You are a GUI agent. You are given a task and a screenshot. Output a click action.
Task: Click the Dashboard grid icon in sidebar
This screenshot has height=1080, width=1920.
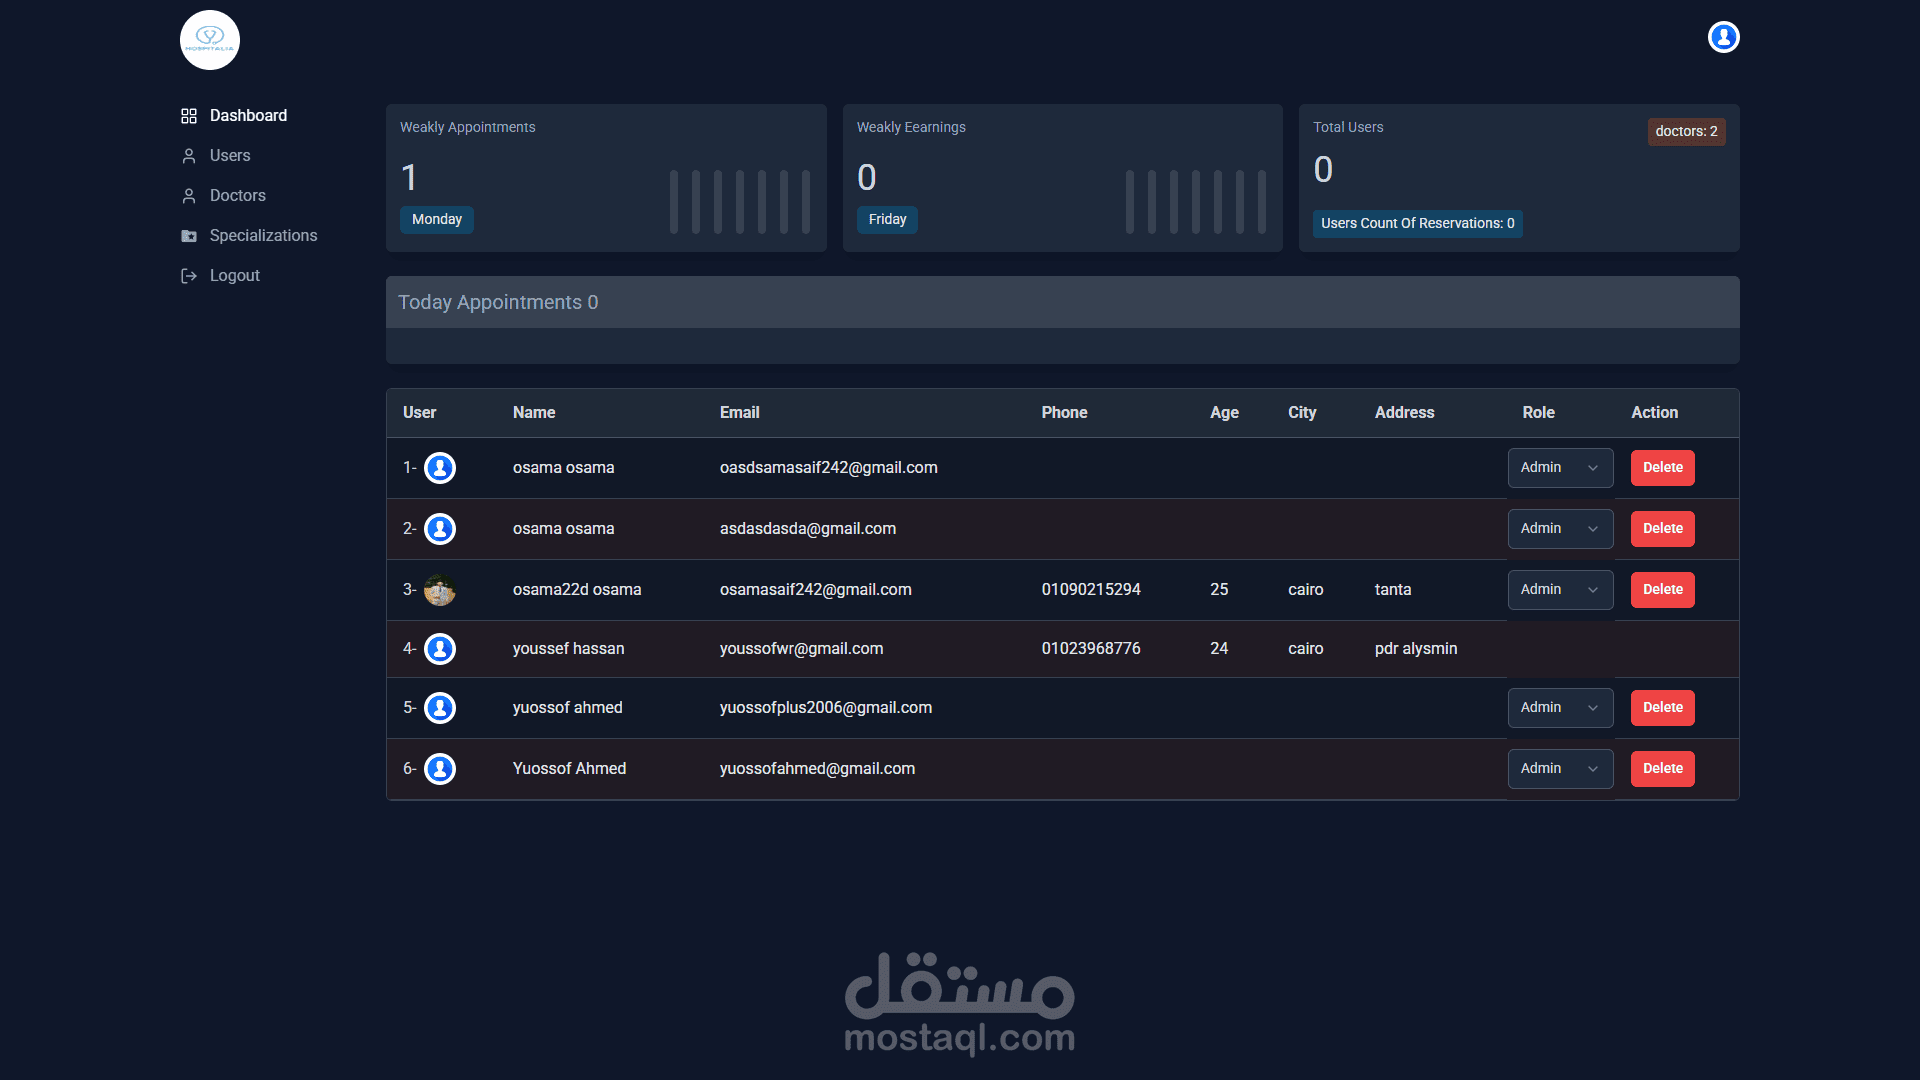[x=189, y=116]
